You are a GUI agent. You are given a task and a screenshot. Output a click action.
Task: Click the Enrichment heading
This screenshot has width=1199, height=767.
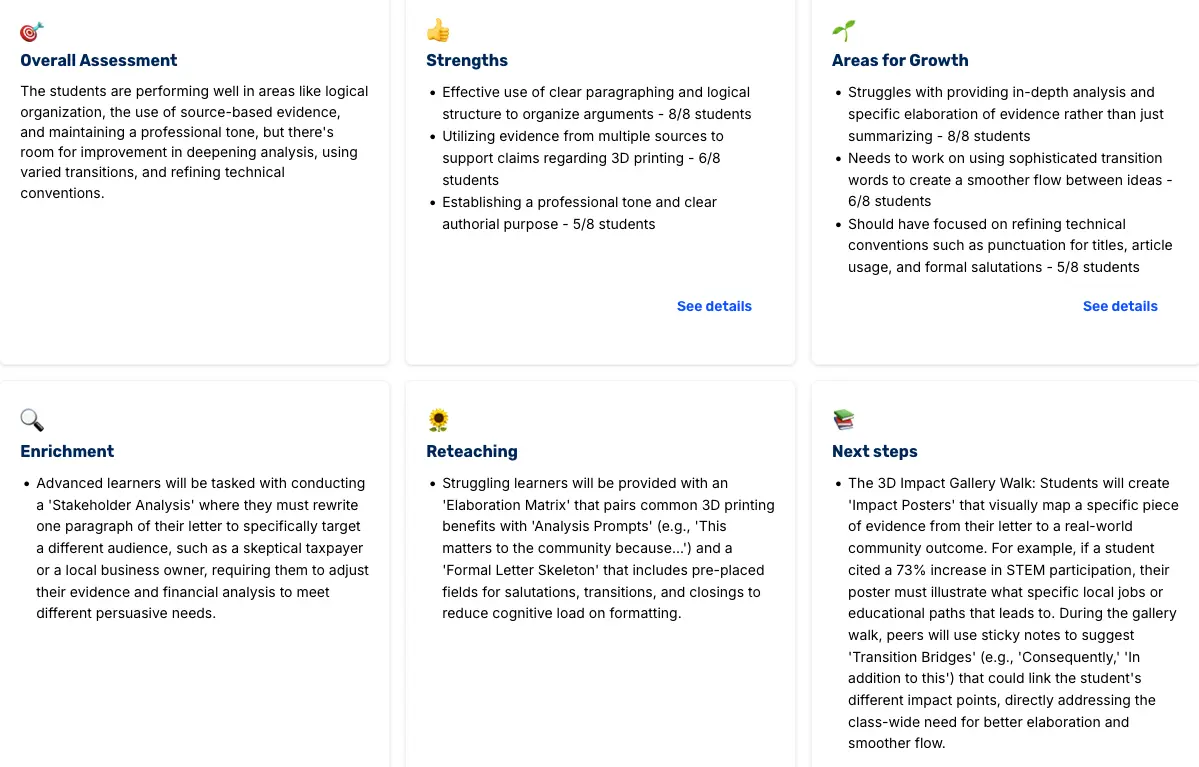point(67,451)
